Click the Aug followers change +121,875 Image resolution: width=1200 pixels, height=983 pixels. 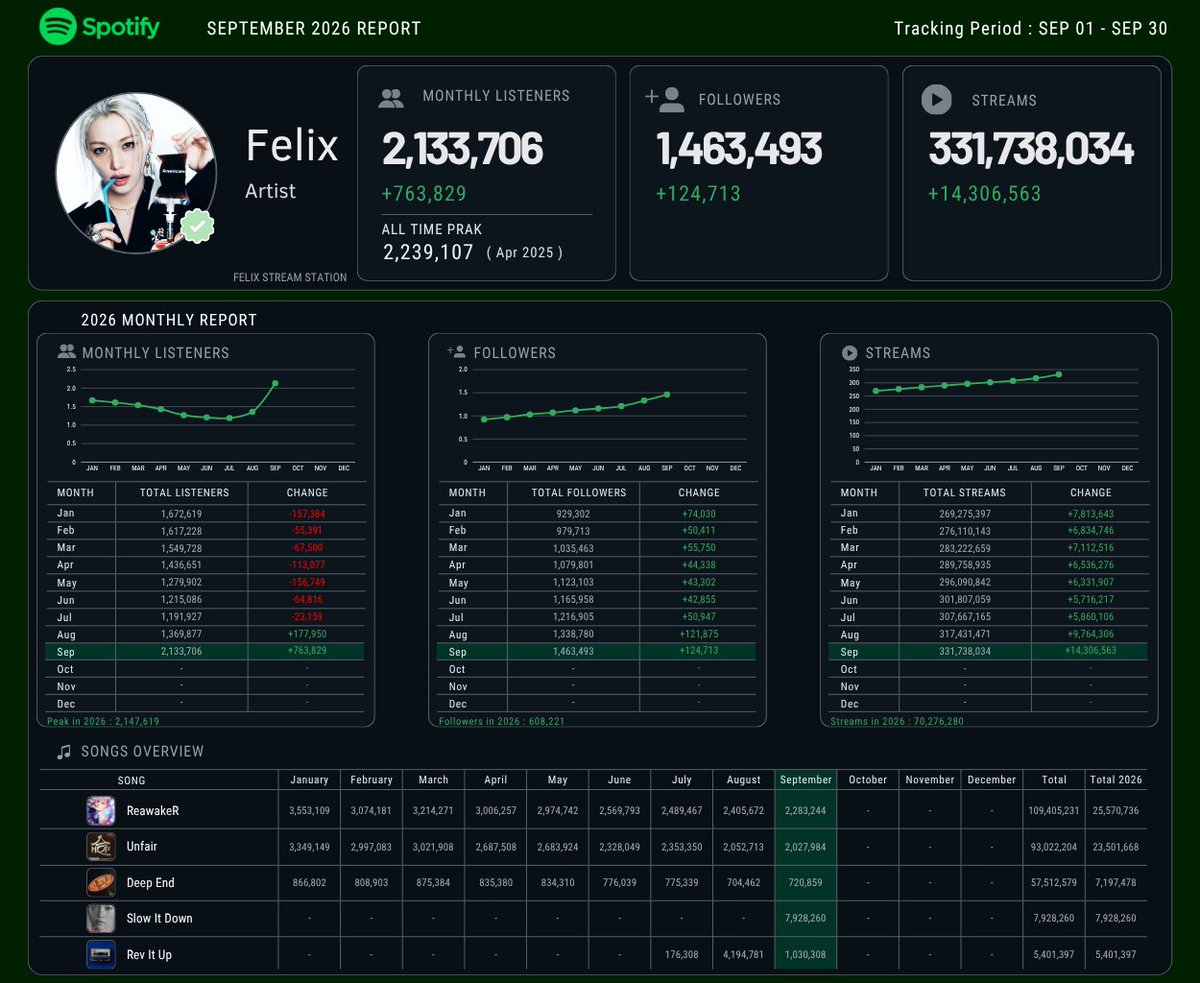coord(699,634)
